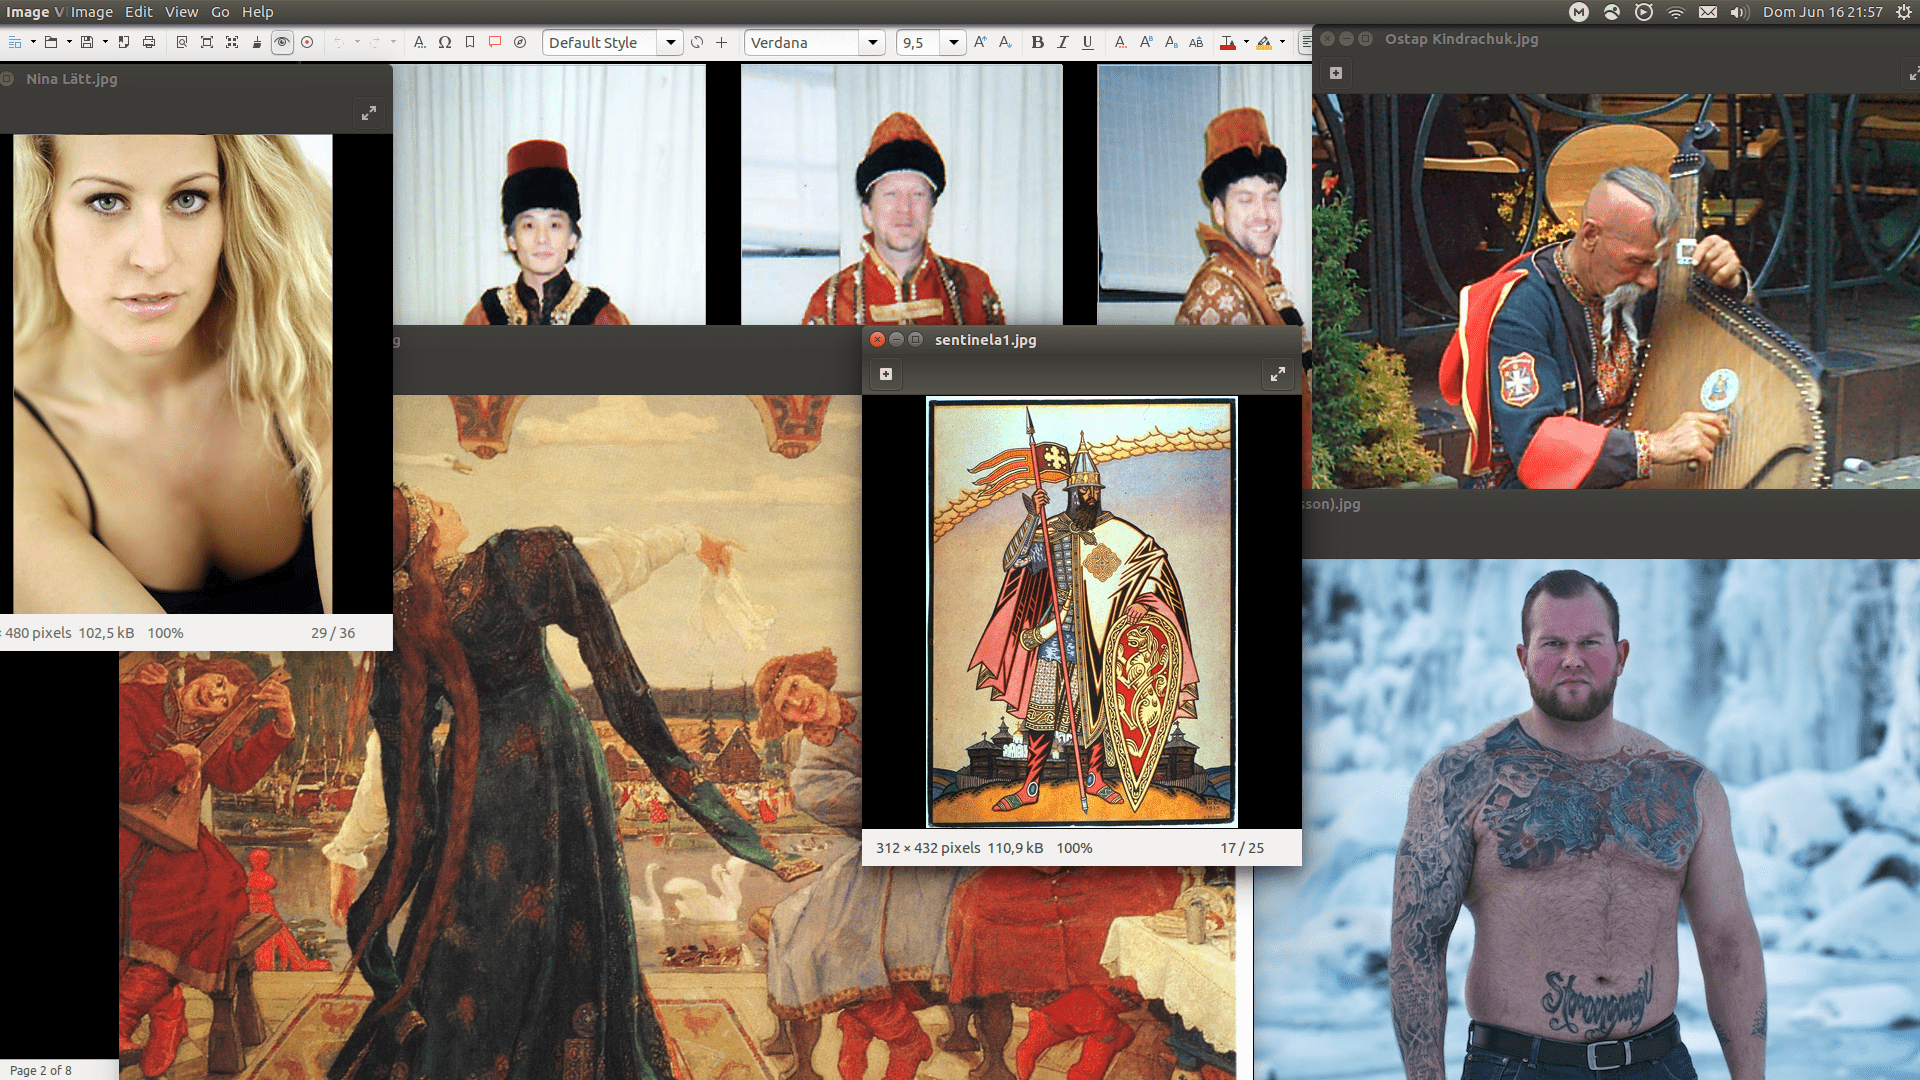Toggle Bold formatting

pos(1037,43)
